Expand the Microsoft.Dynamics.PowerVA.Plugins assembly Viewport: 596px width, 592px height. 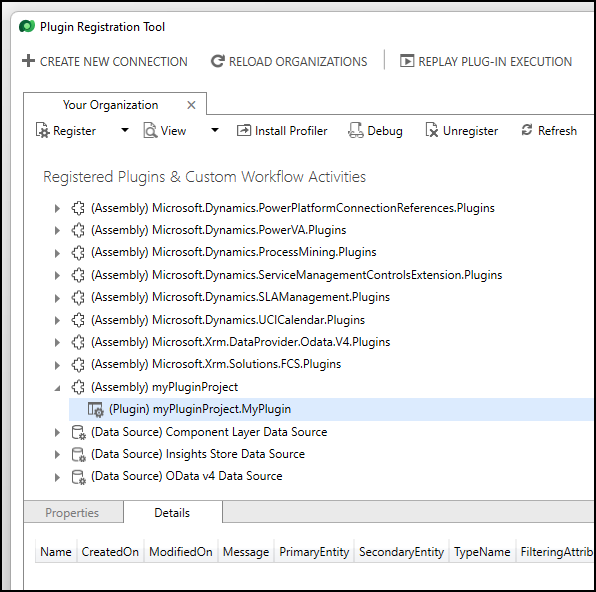pyautogui.click(x=57, y=230)
